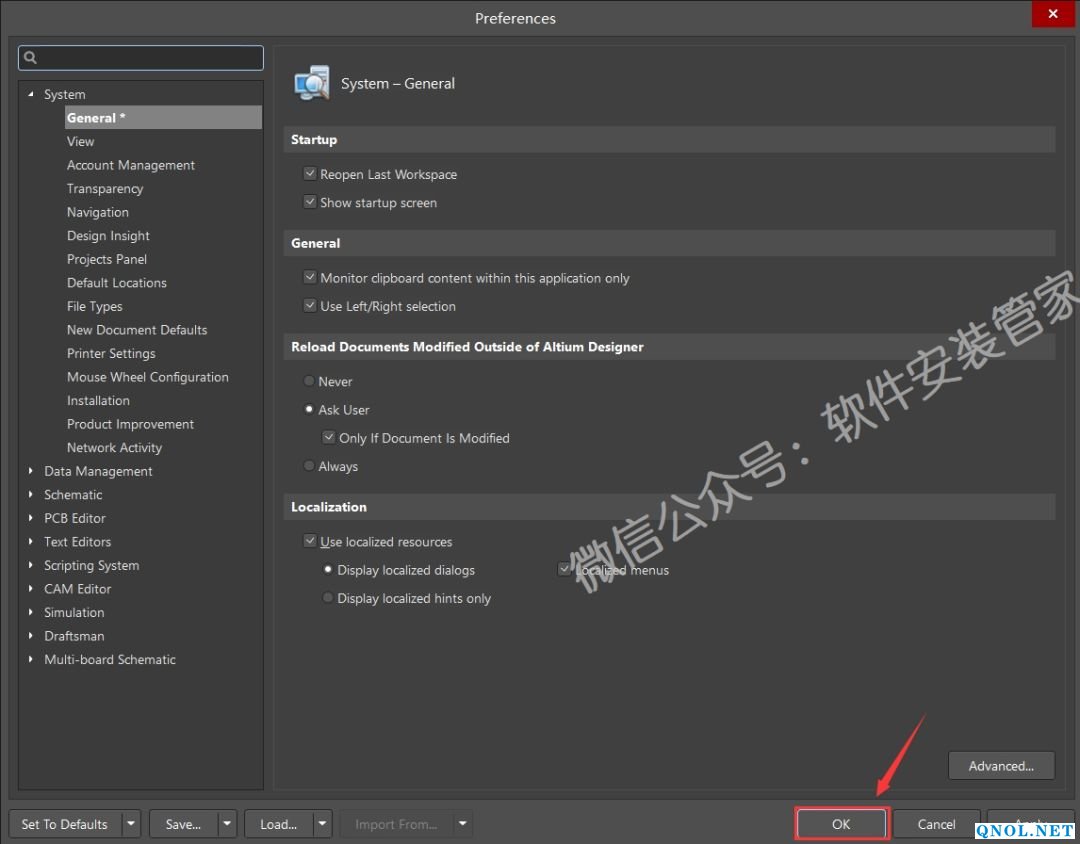
Task: Open the Save dropdown arrow
Action: pyautogui.click(x=227, y=824)
